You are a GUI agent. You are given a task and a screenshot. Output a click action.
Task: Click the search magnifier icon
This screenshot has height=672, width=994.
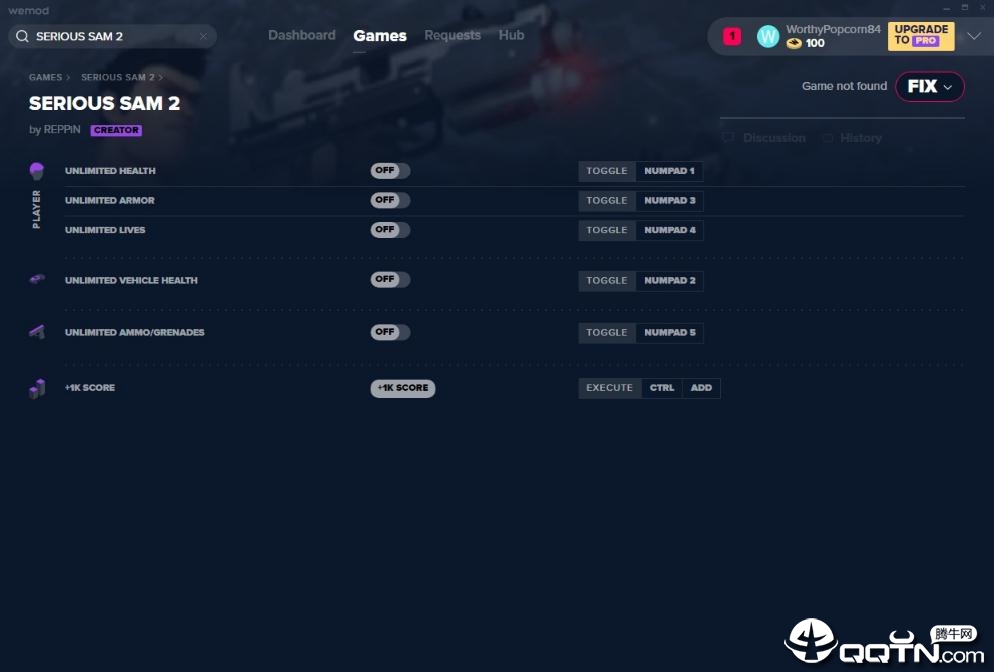point(22,36)
